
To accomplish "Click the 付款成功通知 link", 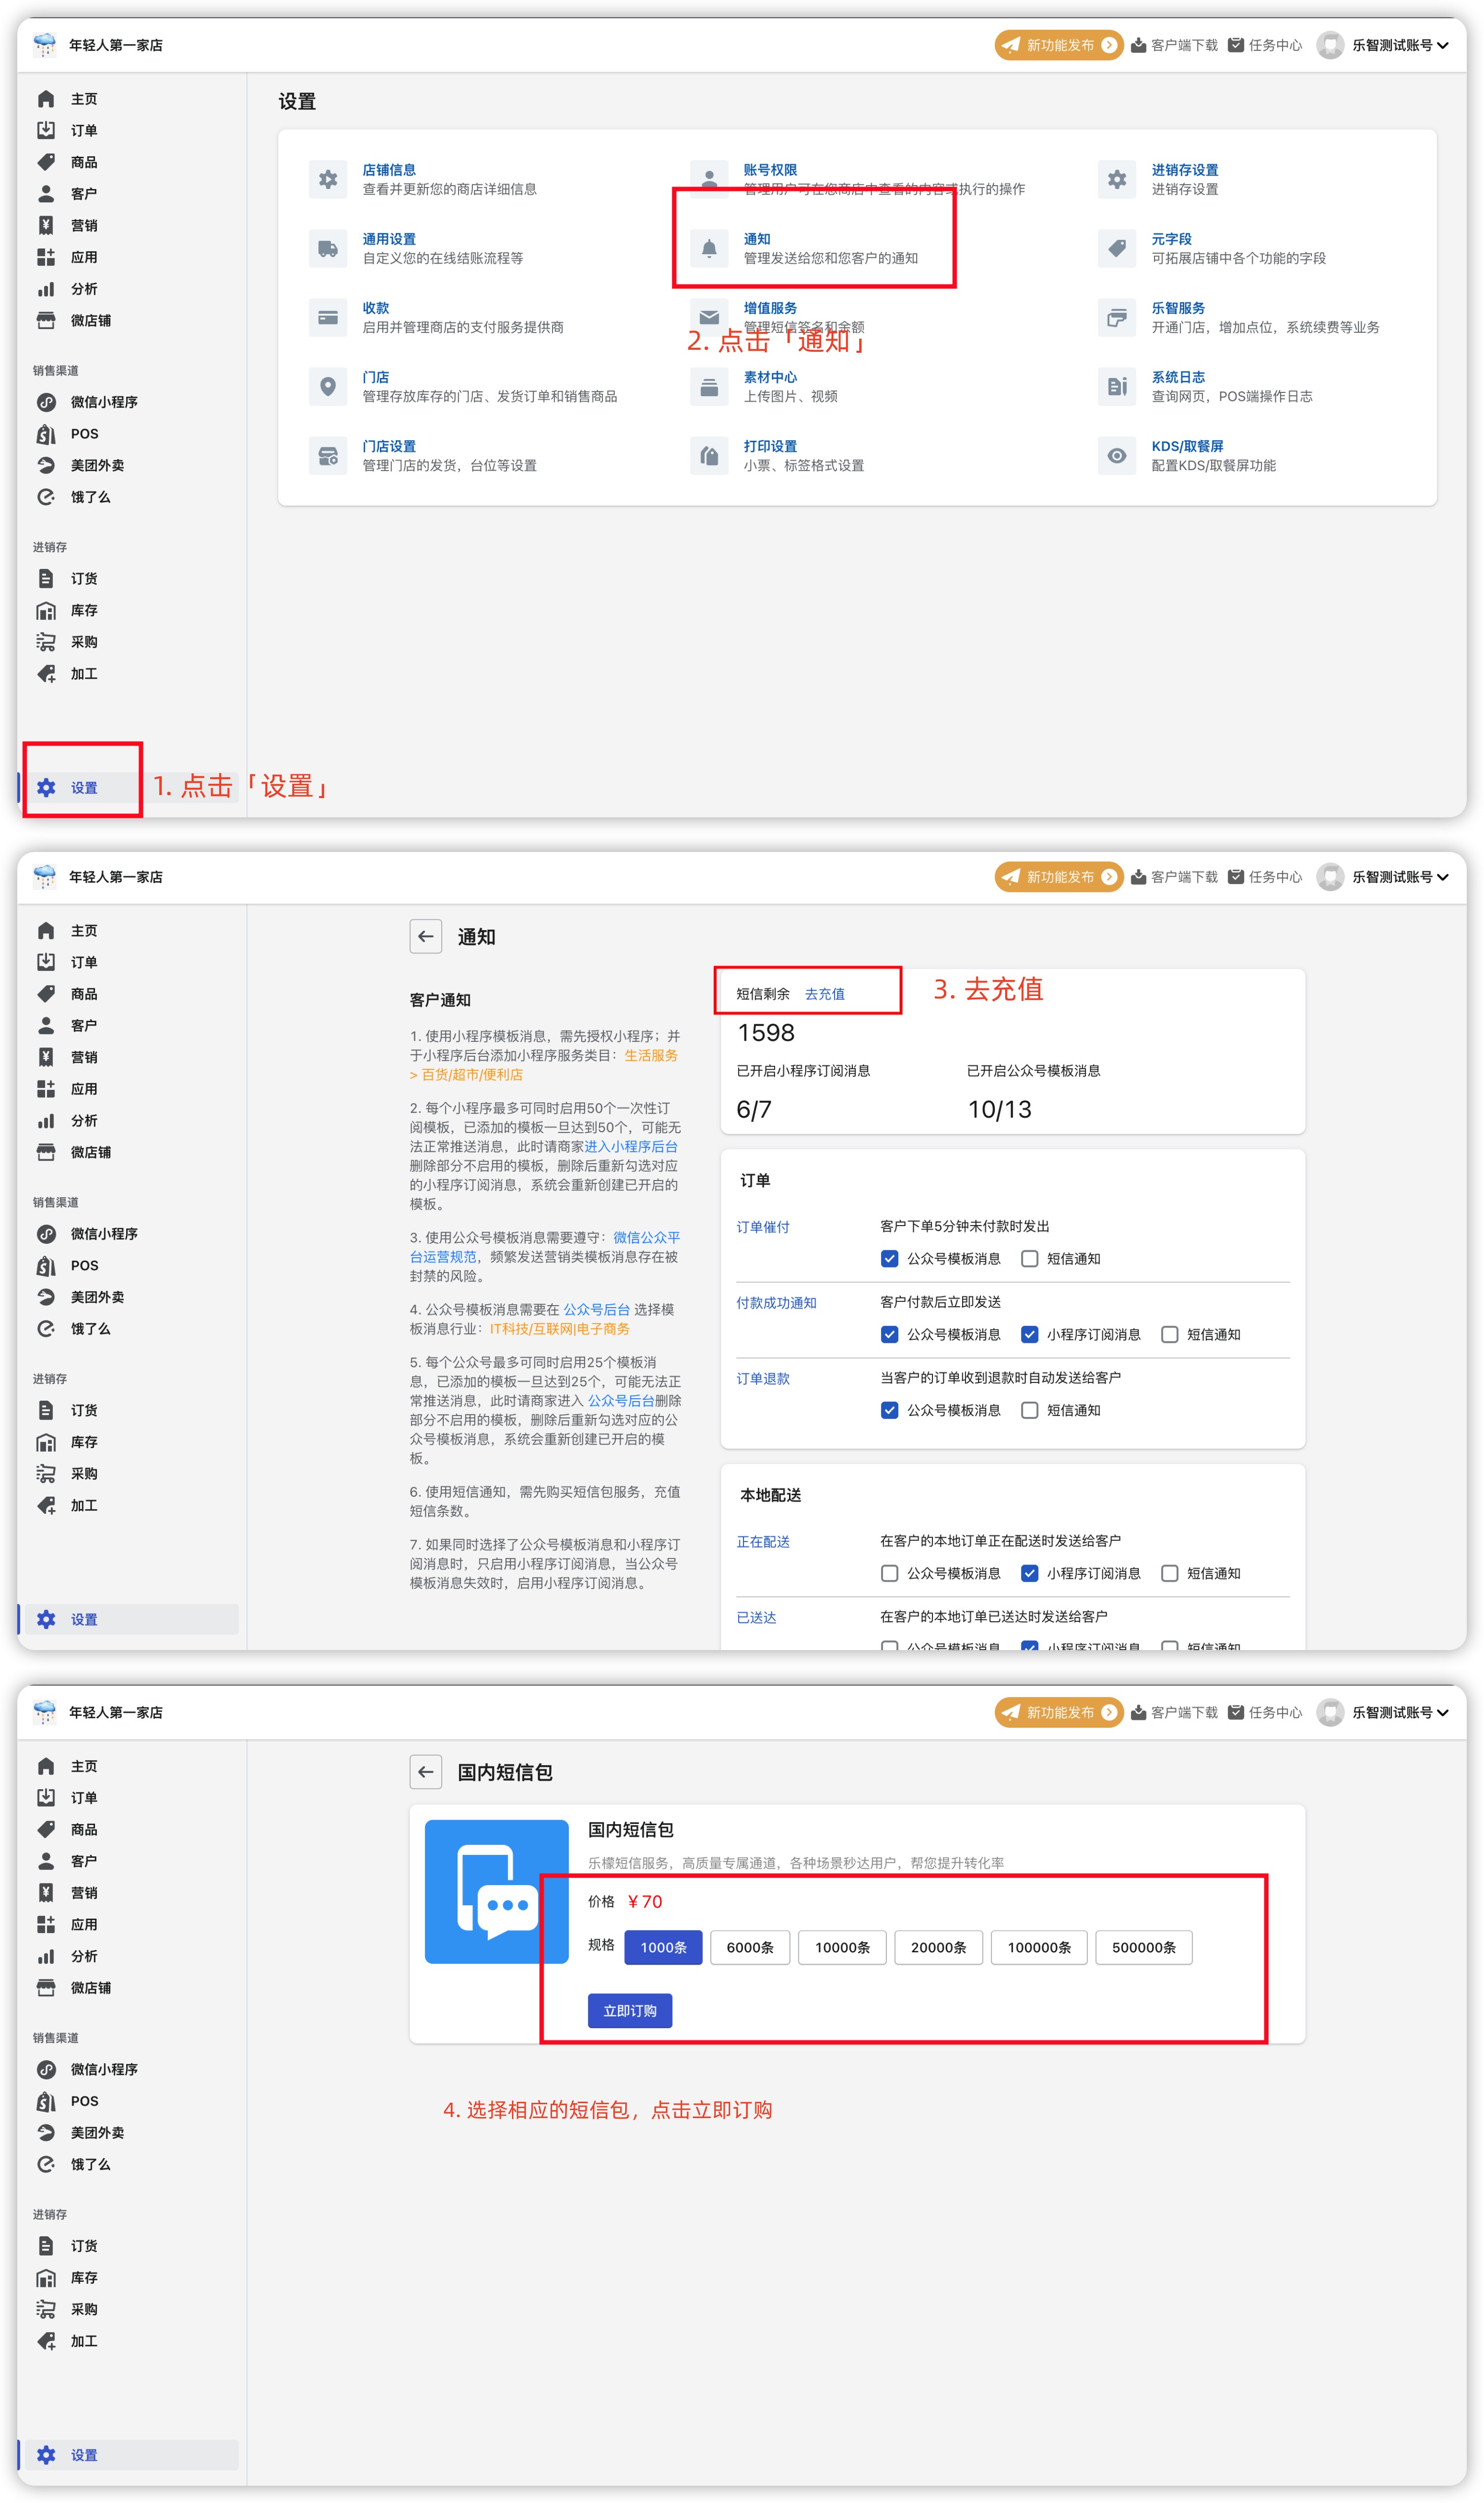I will [x=777, y=1303].
